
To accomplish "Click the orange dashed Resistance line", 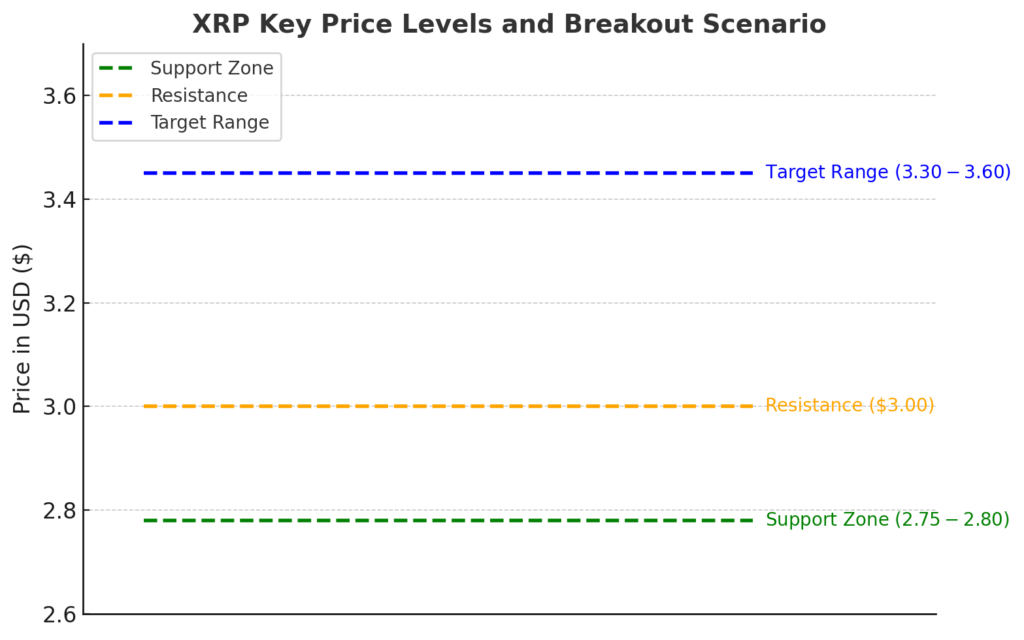I will point(448,406).
